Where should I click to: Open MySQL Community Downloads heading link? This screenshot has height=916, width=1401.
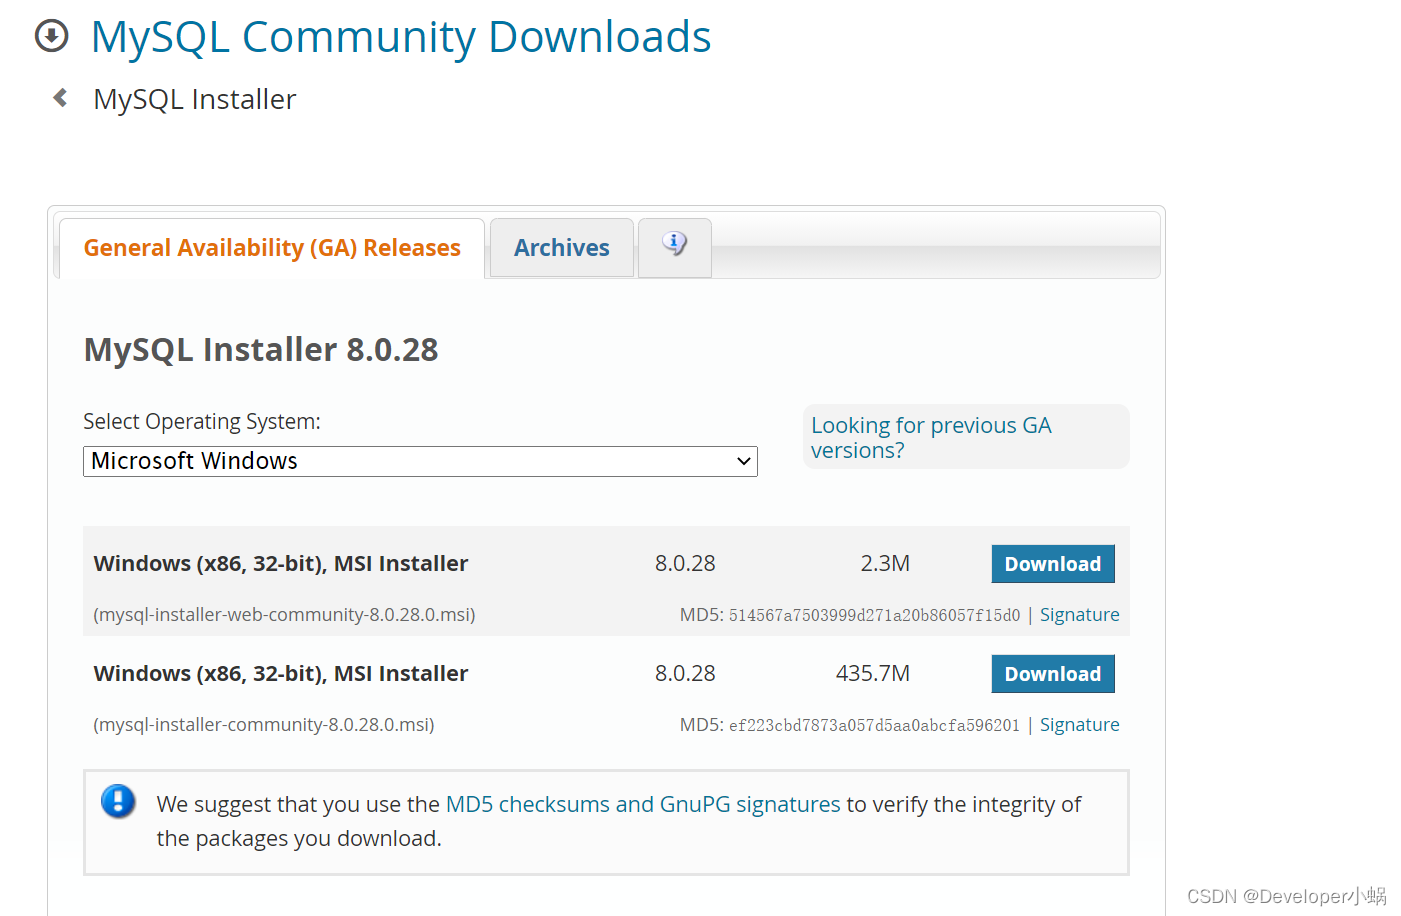[x=401, y=37]
